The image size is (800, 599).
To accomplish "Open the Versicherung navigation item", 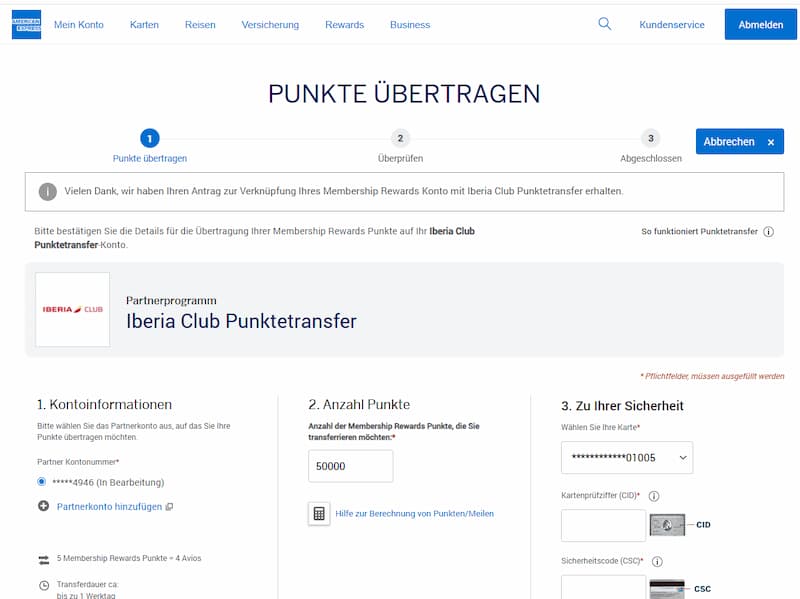I will [270, 24].
